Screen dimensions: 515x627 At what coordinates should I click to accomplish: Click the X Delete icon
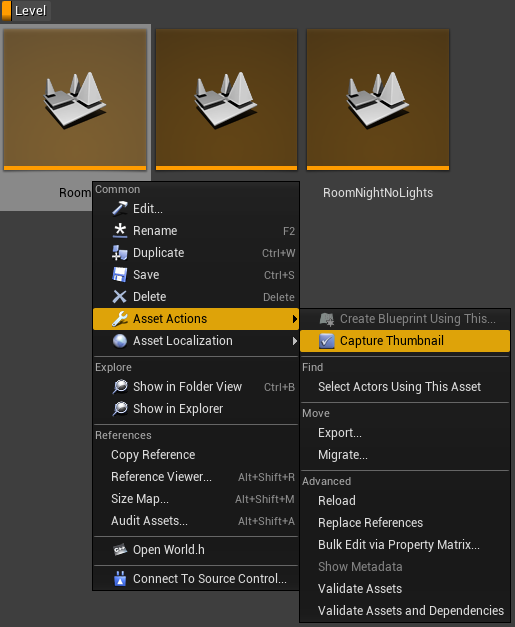coord(120,297)
